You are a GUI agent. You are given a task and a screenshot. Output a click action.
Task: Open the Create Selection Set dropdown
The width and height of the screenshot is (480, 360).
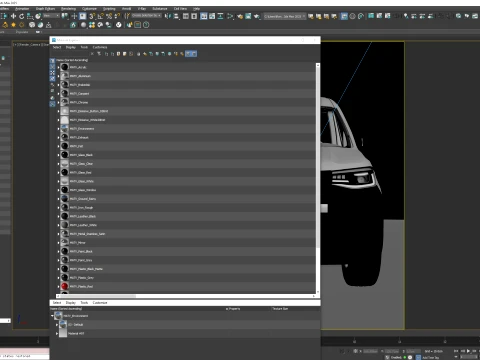pos(146,16)
